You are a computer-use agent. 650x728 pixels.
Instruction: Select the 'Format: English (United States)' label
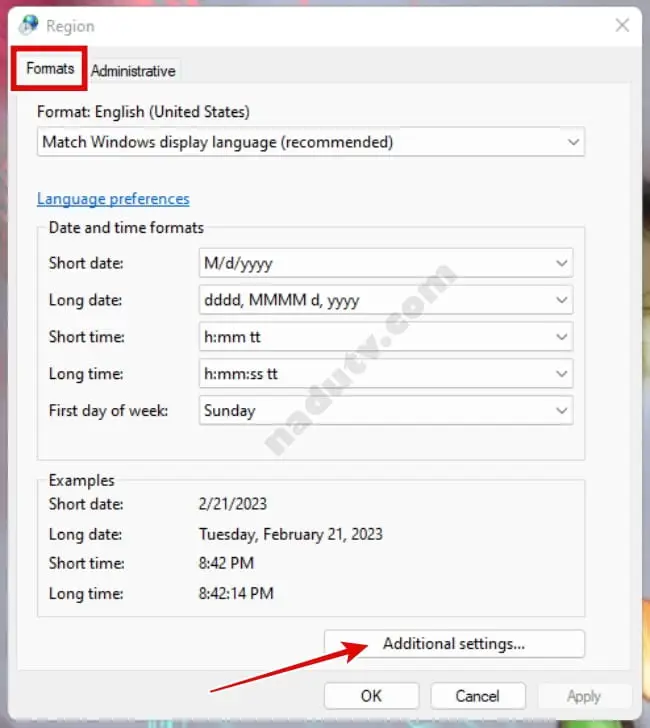tap(143, 112)
